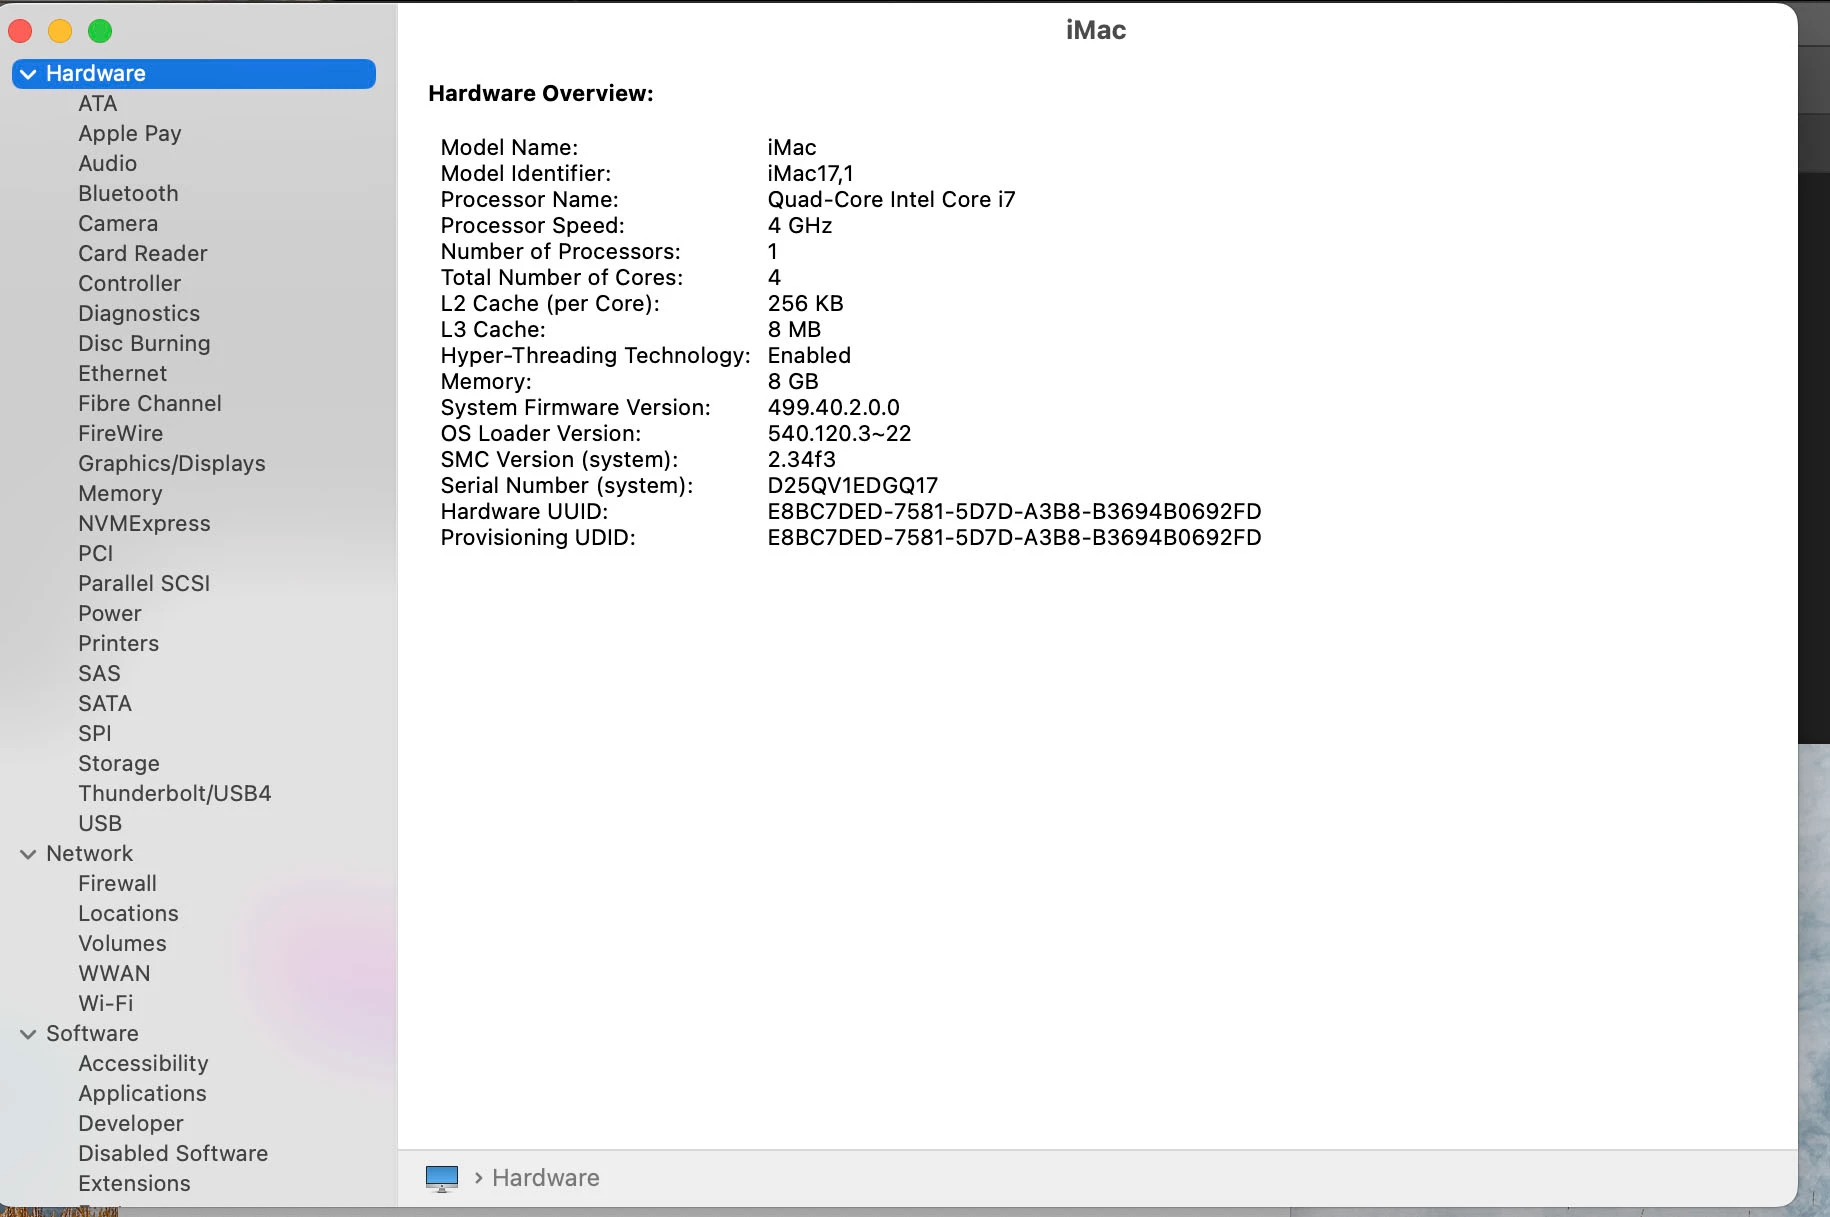
Task: Select Locations under Network
Action: (129, 914)
